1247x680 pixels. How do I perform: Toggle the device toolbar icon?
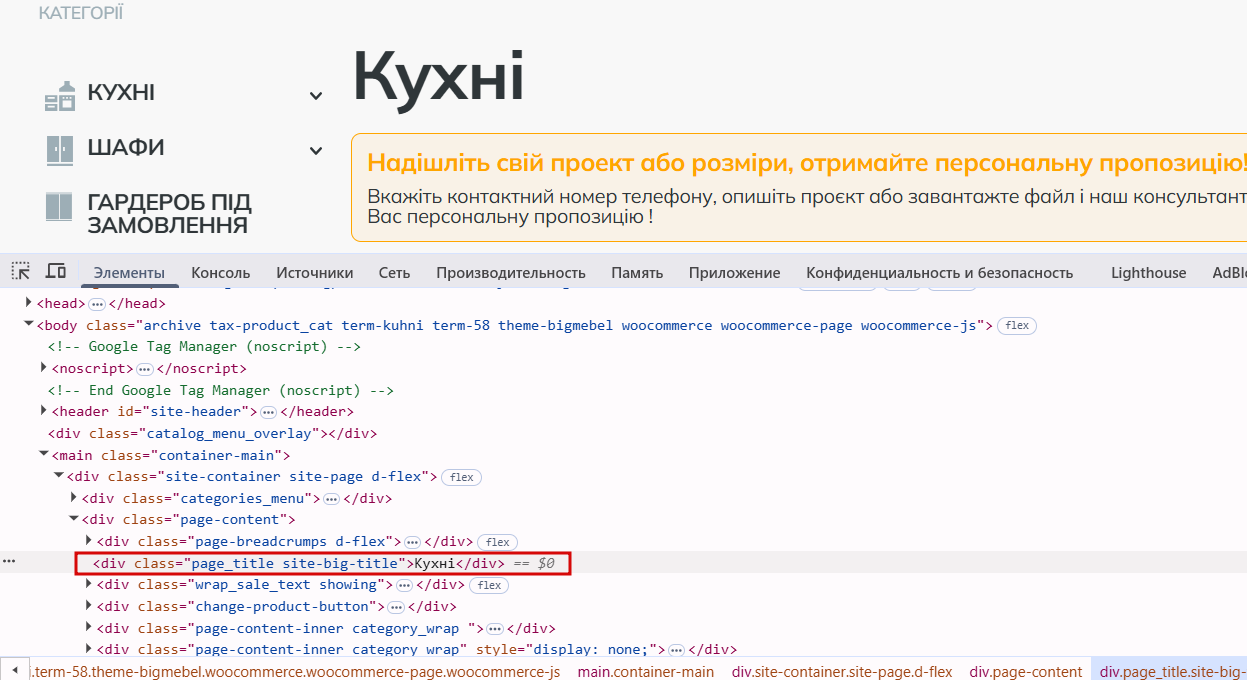(x=56, y=271)
